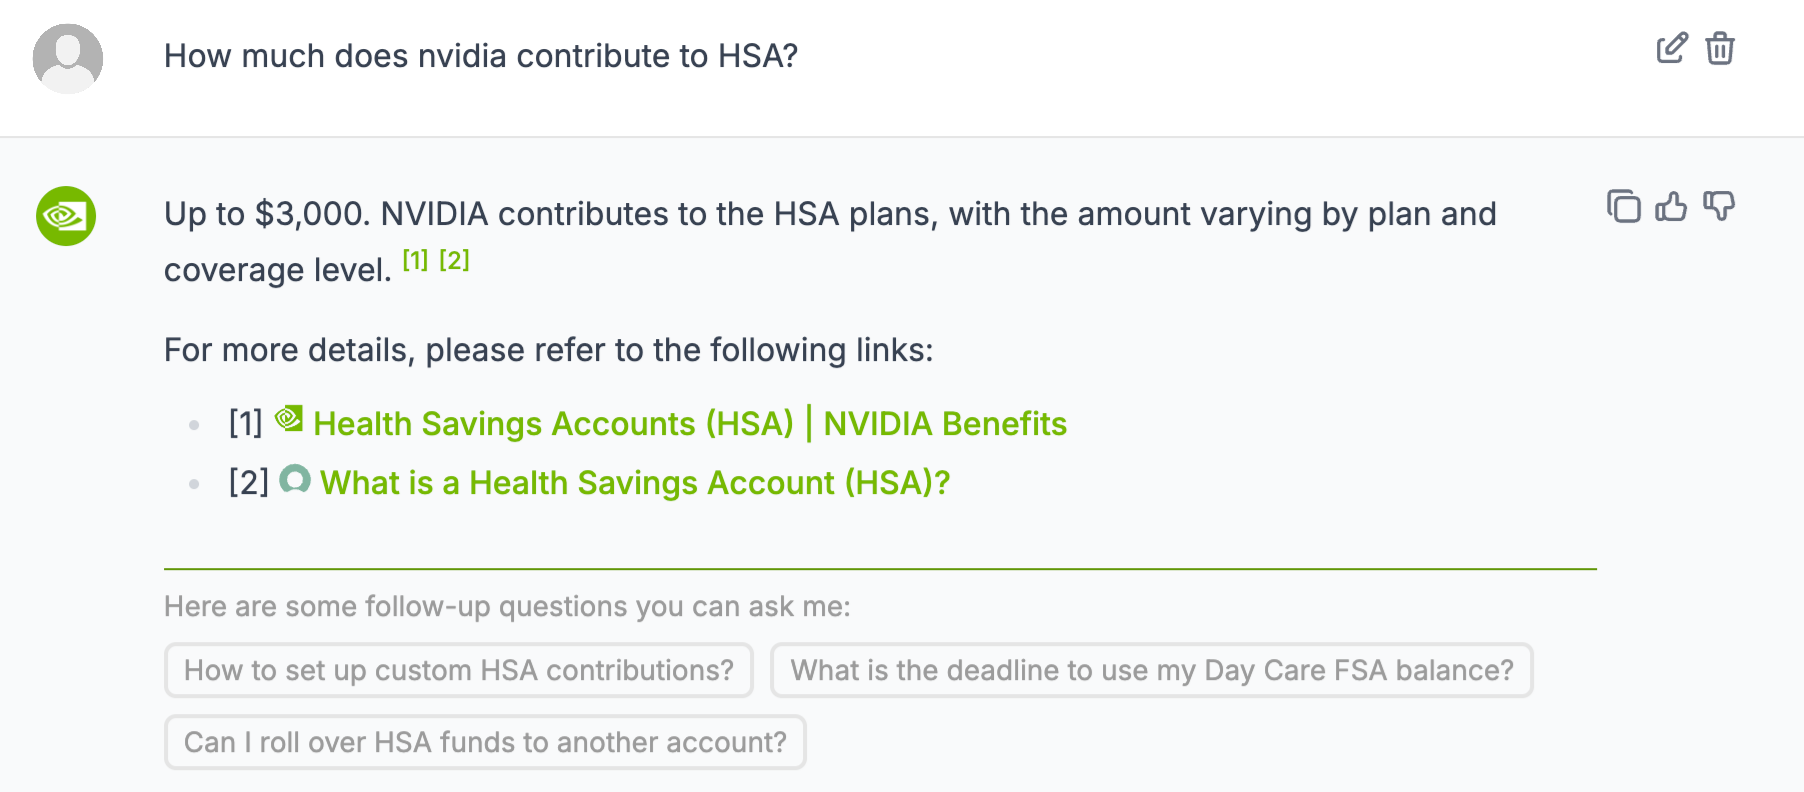Open inline citation [1] superscript

[x=415, y=260]
